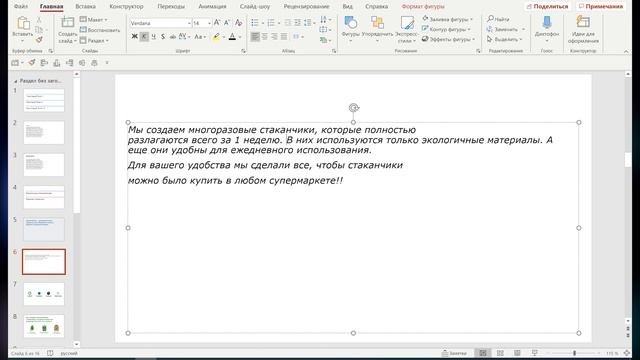Click the Increase Font Size icon
The image size is (640, 360).
pyautogui.click(x=217, y=23)
